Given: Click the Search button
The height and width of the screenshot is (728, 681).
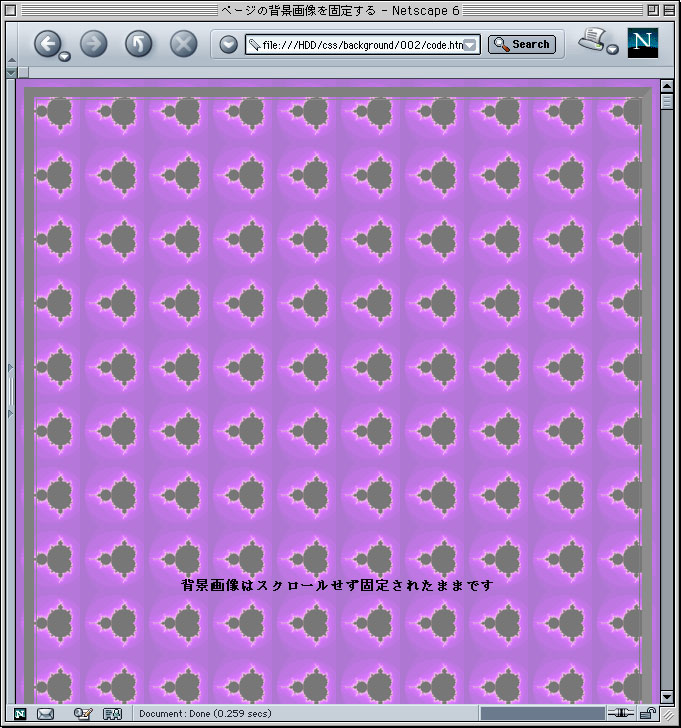Looking at the screenshot, I should coord(522,44).
